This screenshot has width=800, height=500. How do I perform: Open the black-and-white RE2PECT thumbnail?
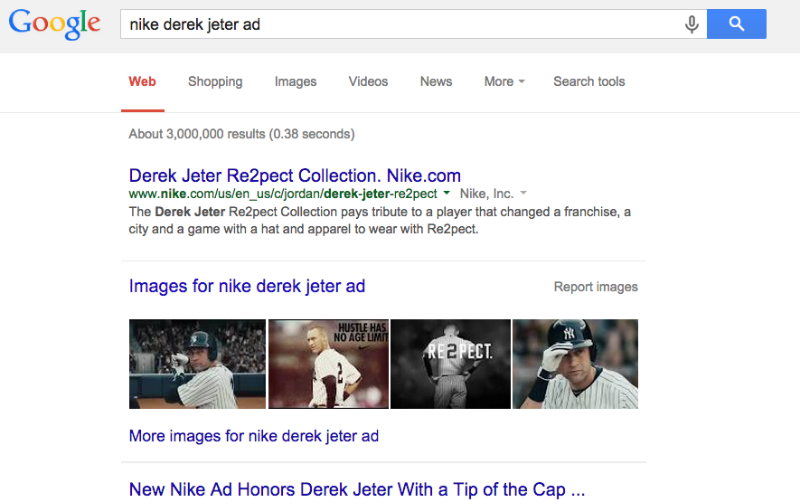coord(451,364)
